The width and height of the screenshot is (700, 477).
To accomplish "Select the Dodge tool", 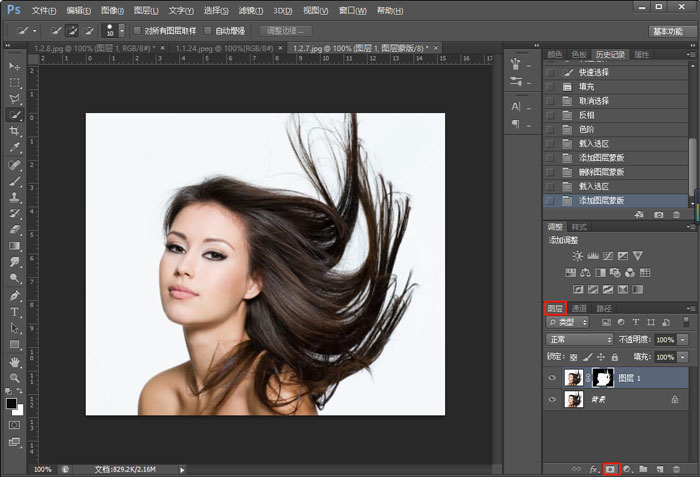I will coord(14,278).
